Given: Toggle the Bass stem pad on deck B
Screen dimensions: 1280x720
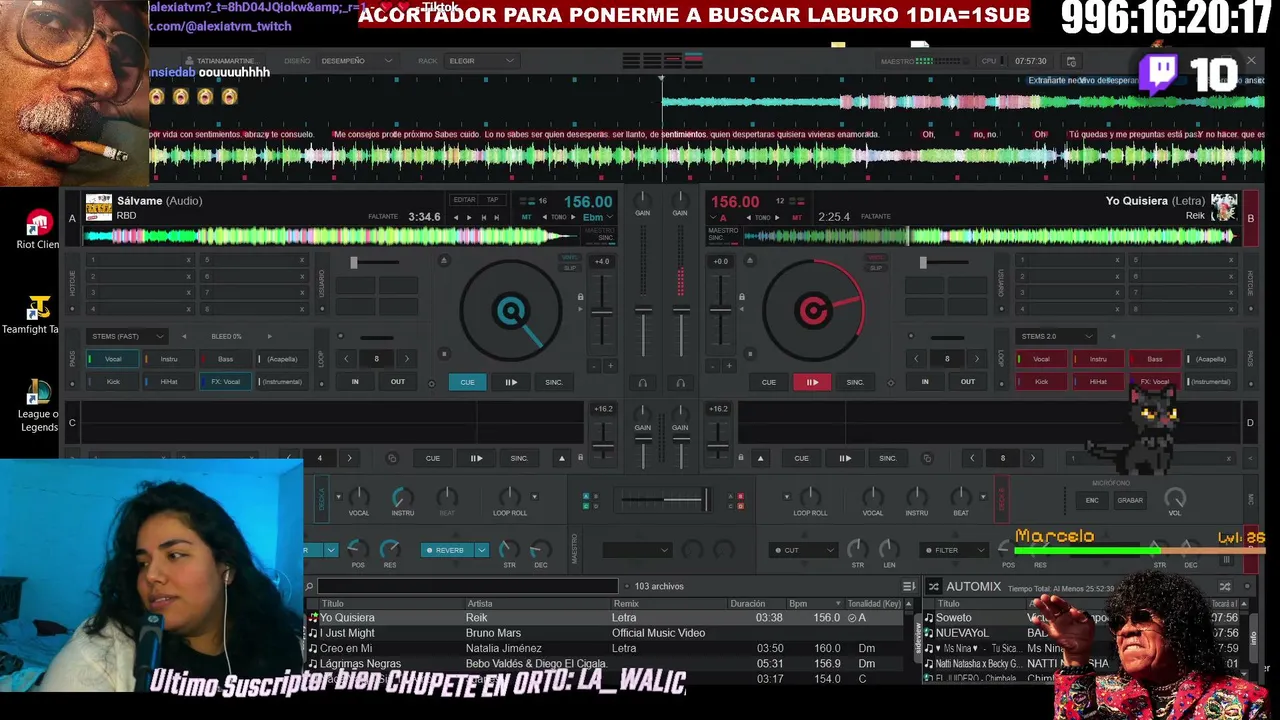Looking at the screenshot, I should point(1154,359).
